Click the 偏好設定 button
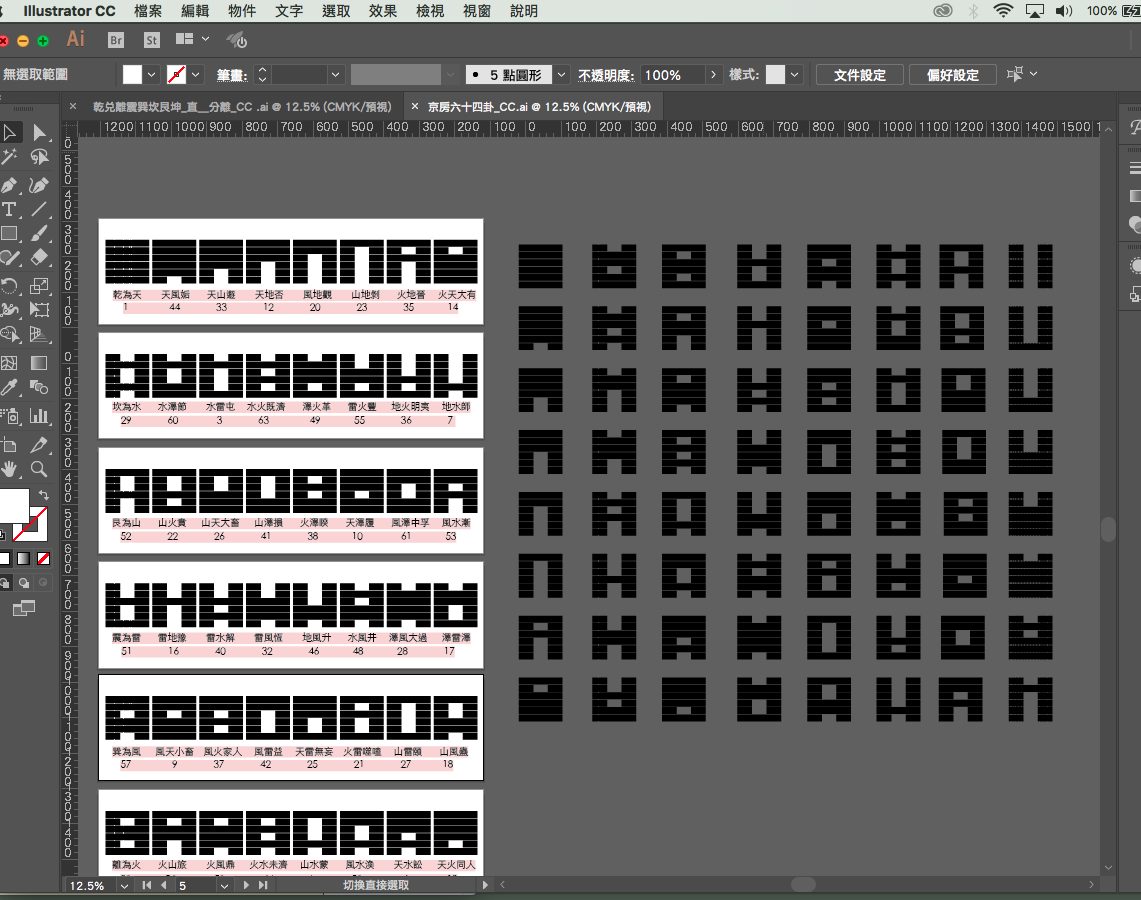Image resolution: width=1141 pixels, height=900 pixels. tap(953, 75)
